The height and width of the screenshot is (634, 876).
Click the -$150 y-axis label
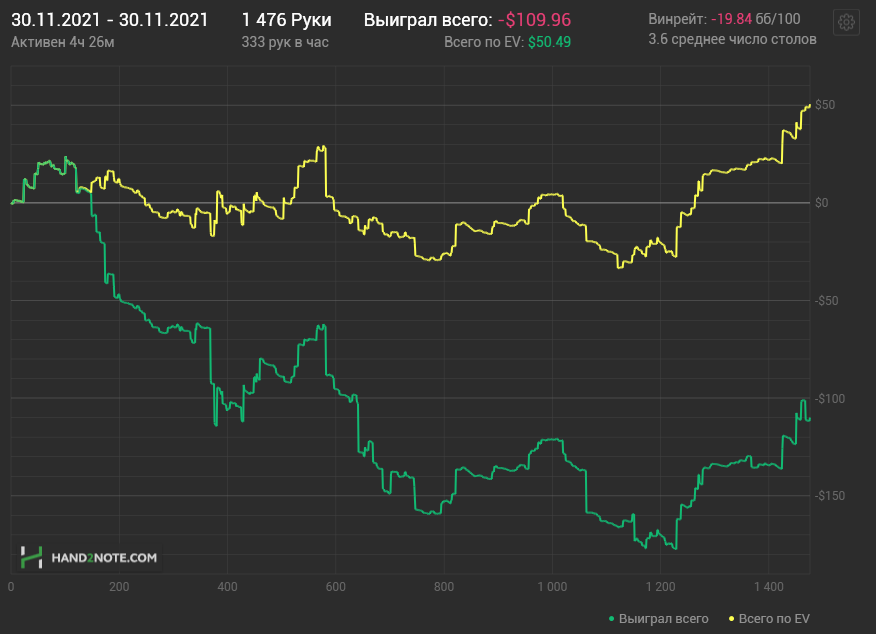pos(830,495)
